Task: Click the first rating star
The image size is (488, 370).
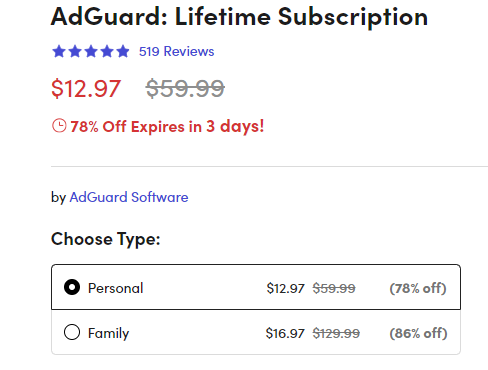Action: 59,51
